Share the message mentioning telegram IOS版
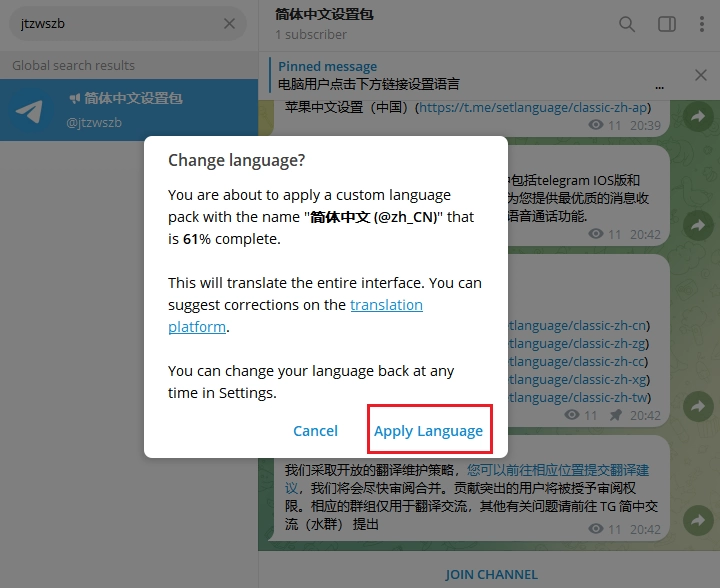The image size is (720, 588). click(x=697, y=226)
